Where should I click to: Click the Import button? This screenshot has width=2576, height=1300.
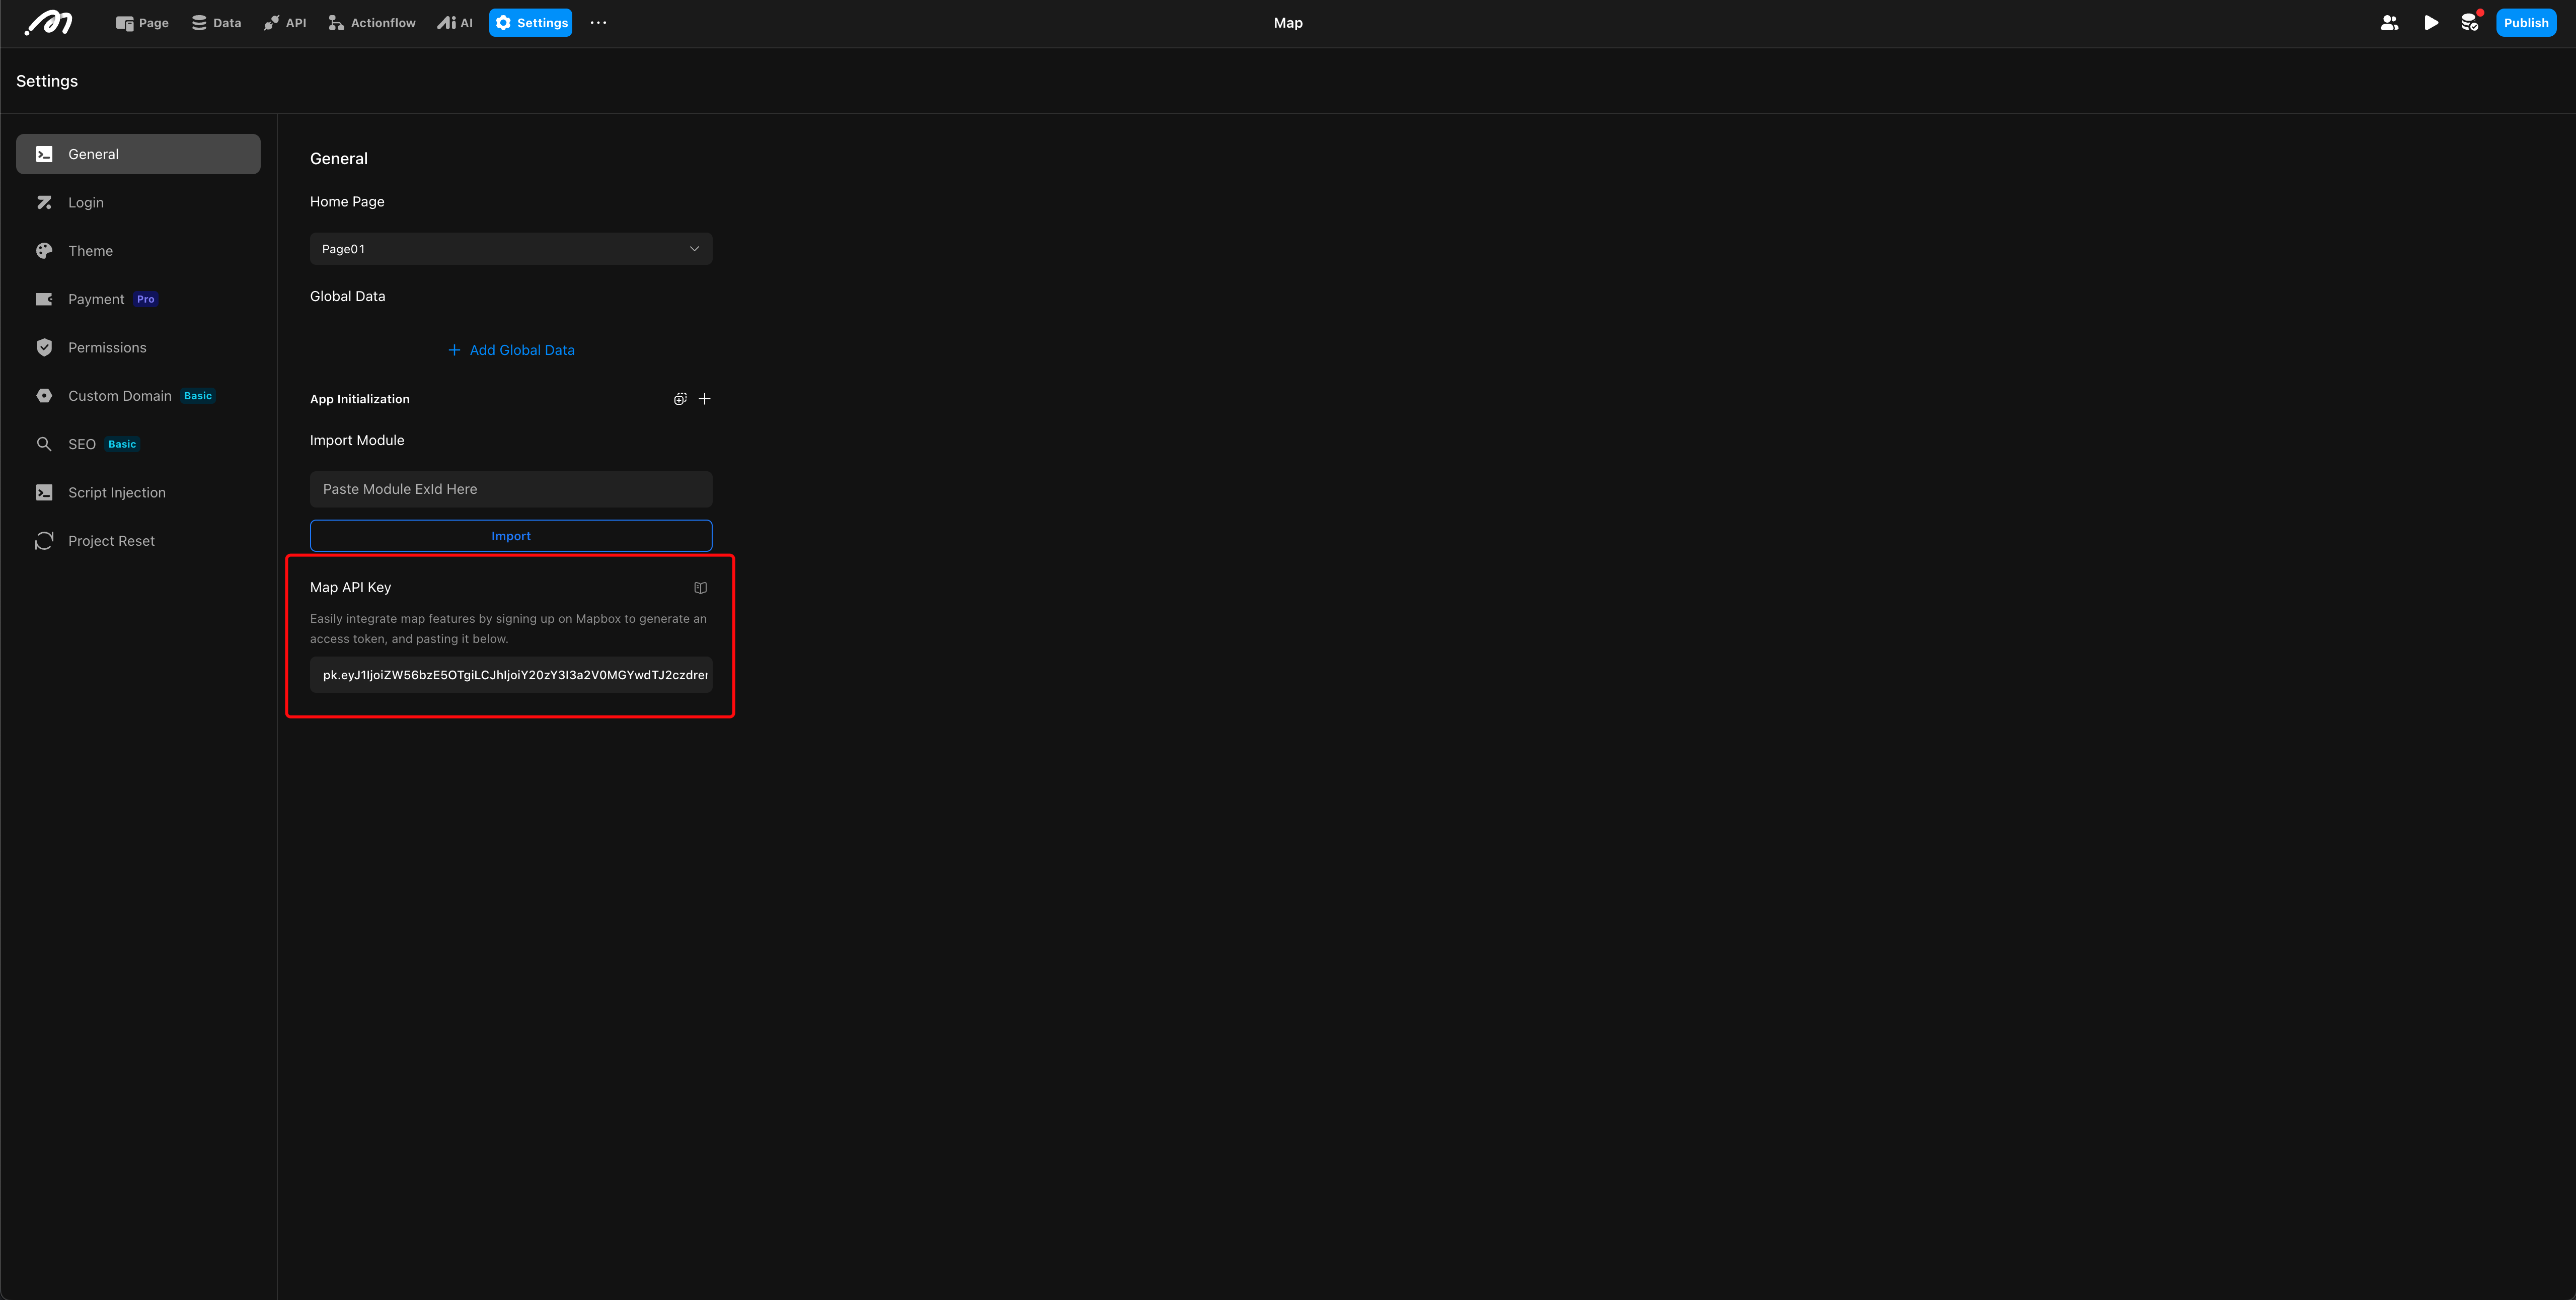point(511,536)
